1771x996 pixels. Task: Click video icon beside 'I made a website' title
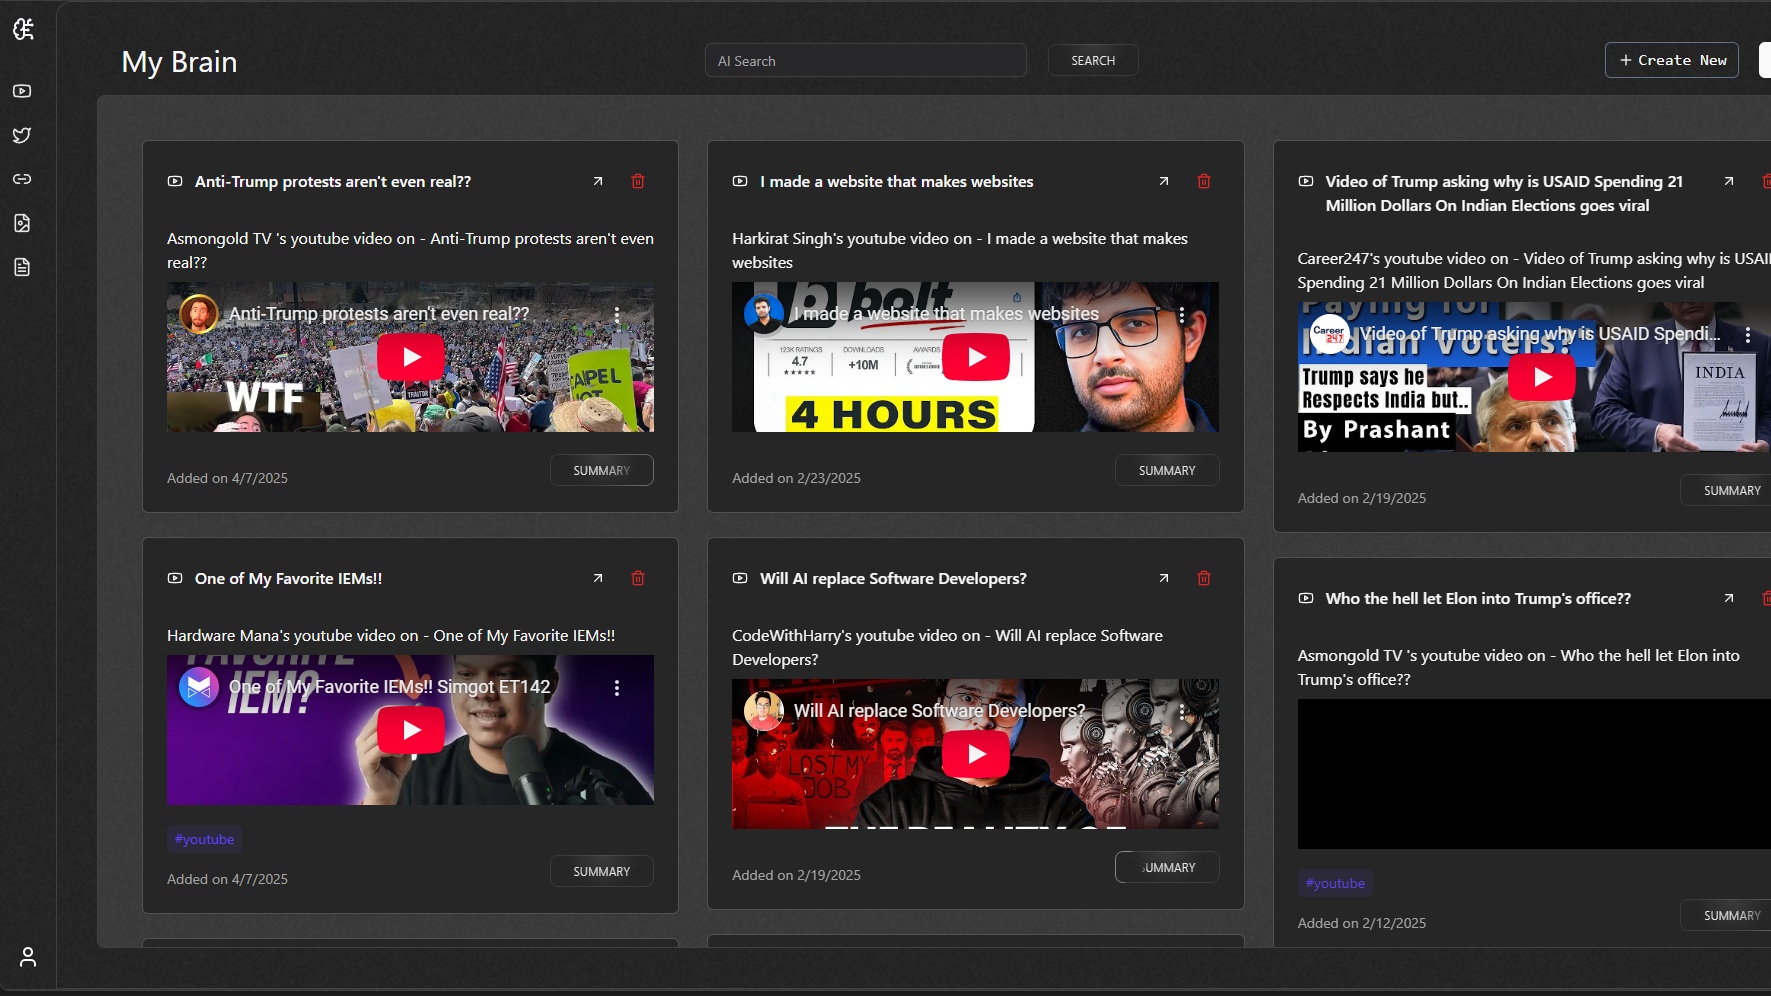click(740, 181)
